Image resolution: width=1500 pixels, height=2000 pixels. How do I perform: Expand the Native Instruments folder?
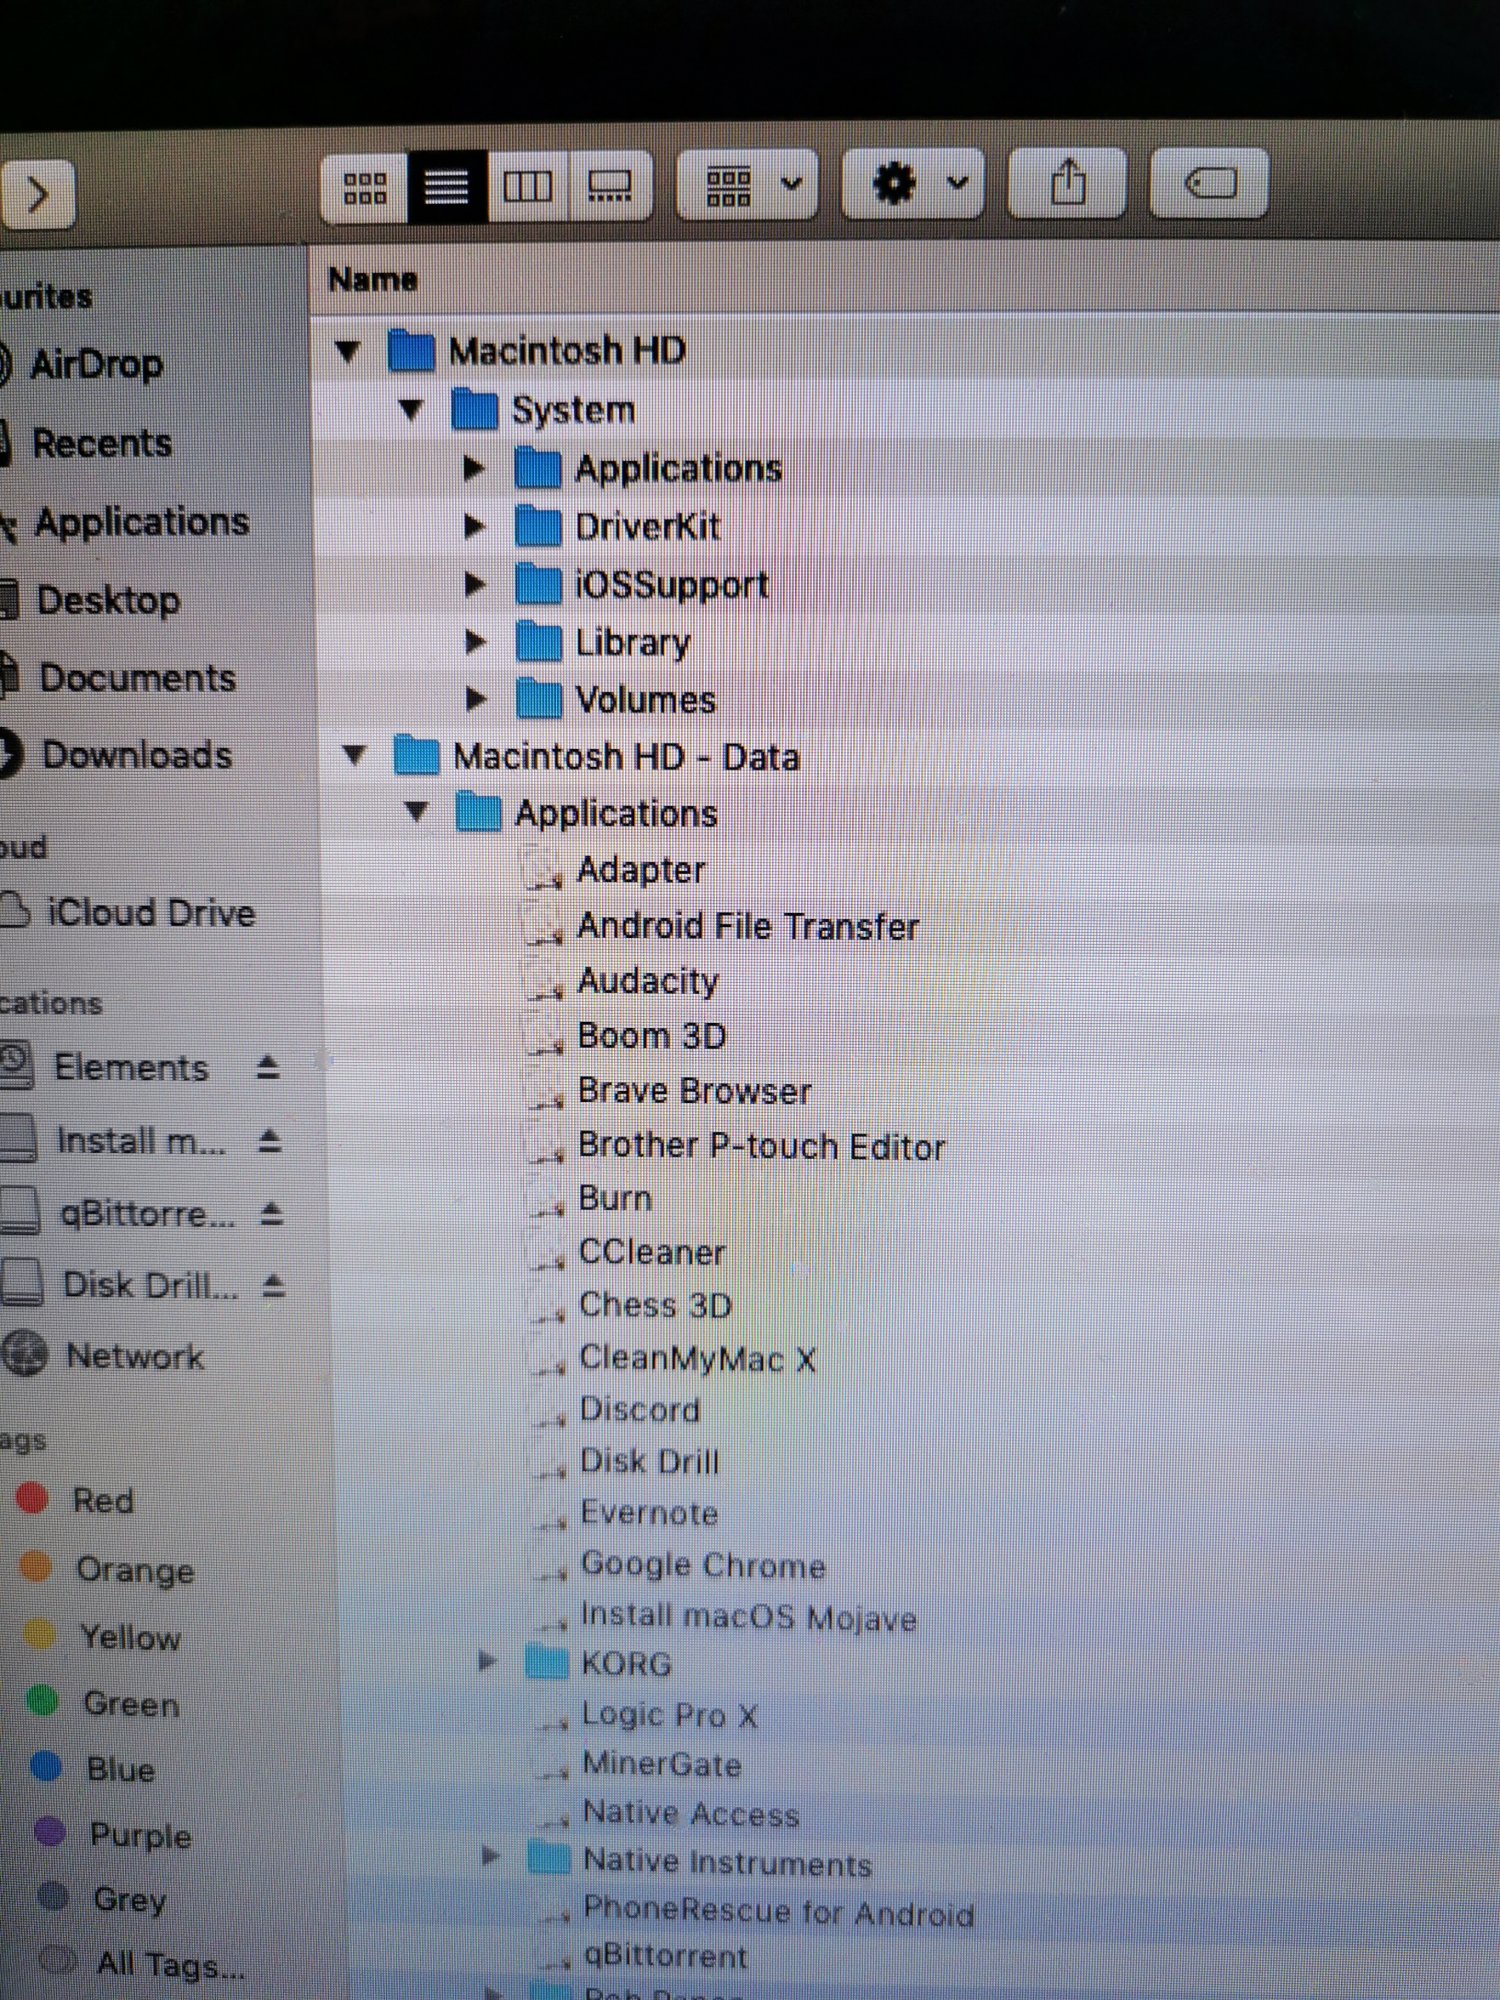tap(490, 1857)
